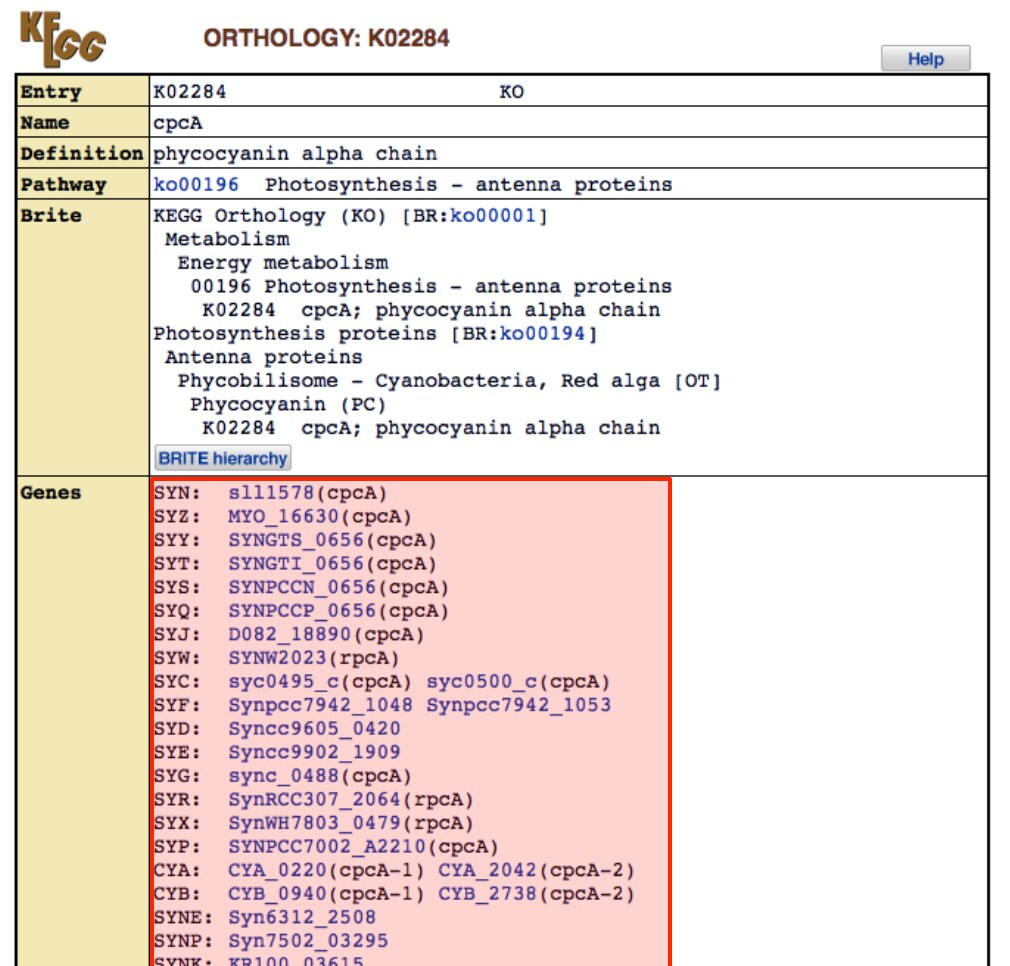
Task: Open the BRITE hierarchy button
Action: tap(223, 458)
